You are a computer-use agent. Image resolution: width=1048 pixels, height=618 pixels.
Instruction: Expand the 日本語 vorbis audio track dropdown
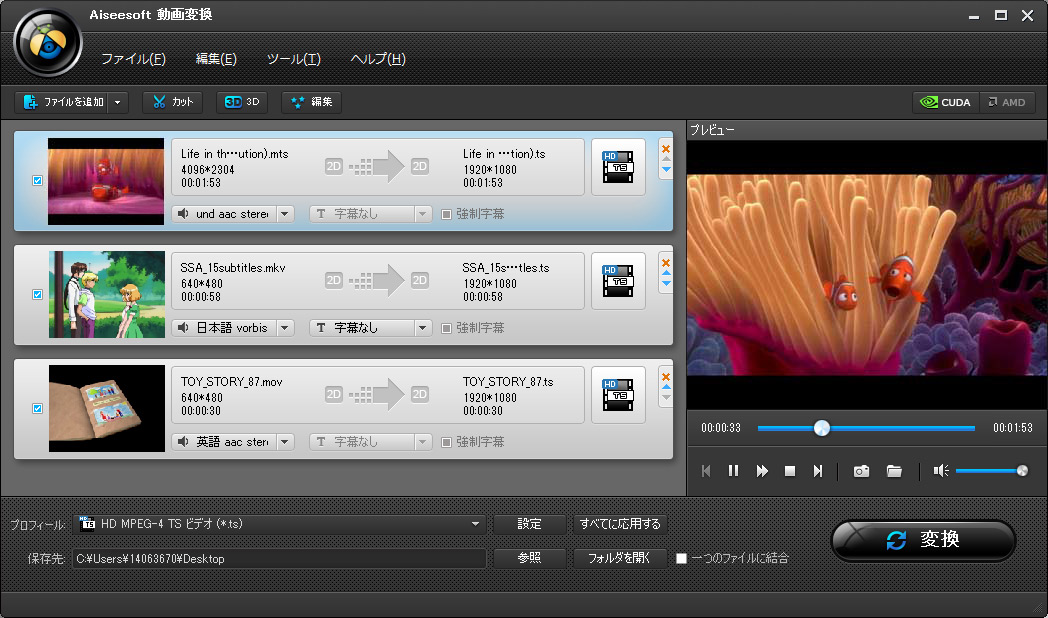[x=285, y=328]
